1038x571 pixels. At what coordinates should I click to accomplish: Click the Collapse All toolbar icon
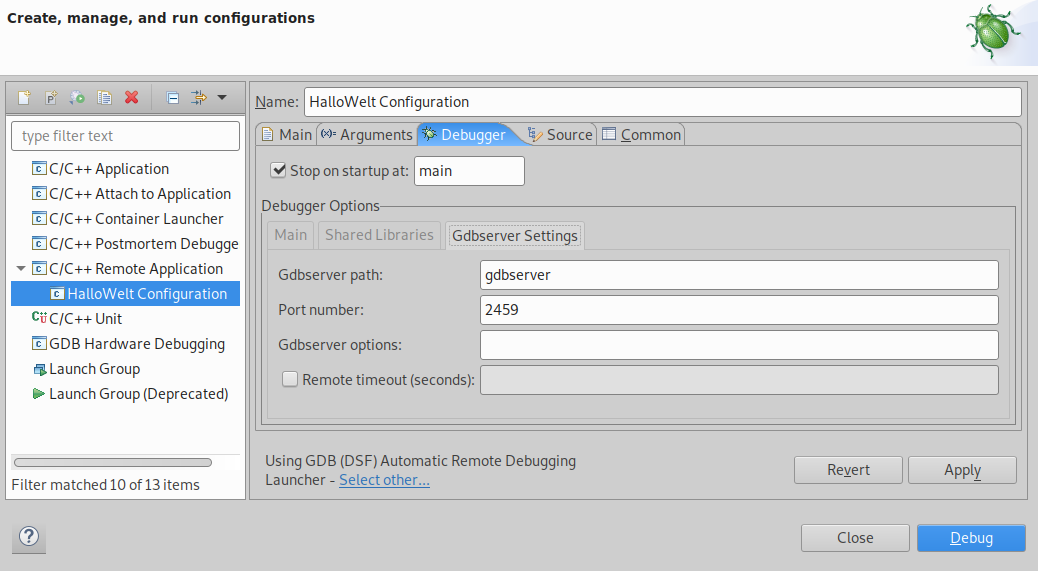tap(173, 98)
